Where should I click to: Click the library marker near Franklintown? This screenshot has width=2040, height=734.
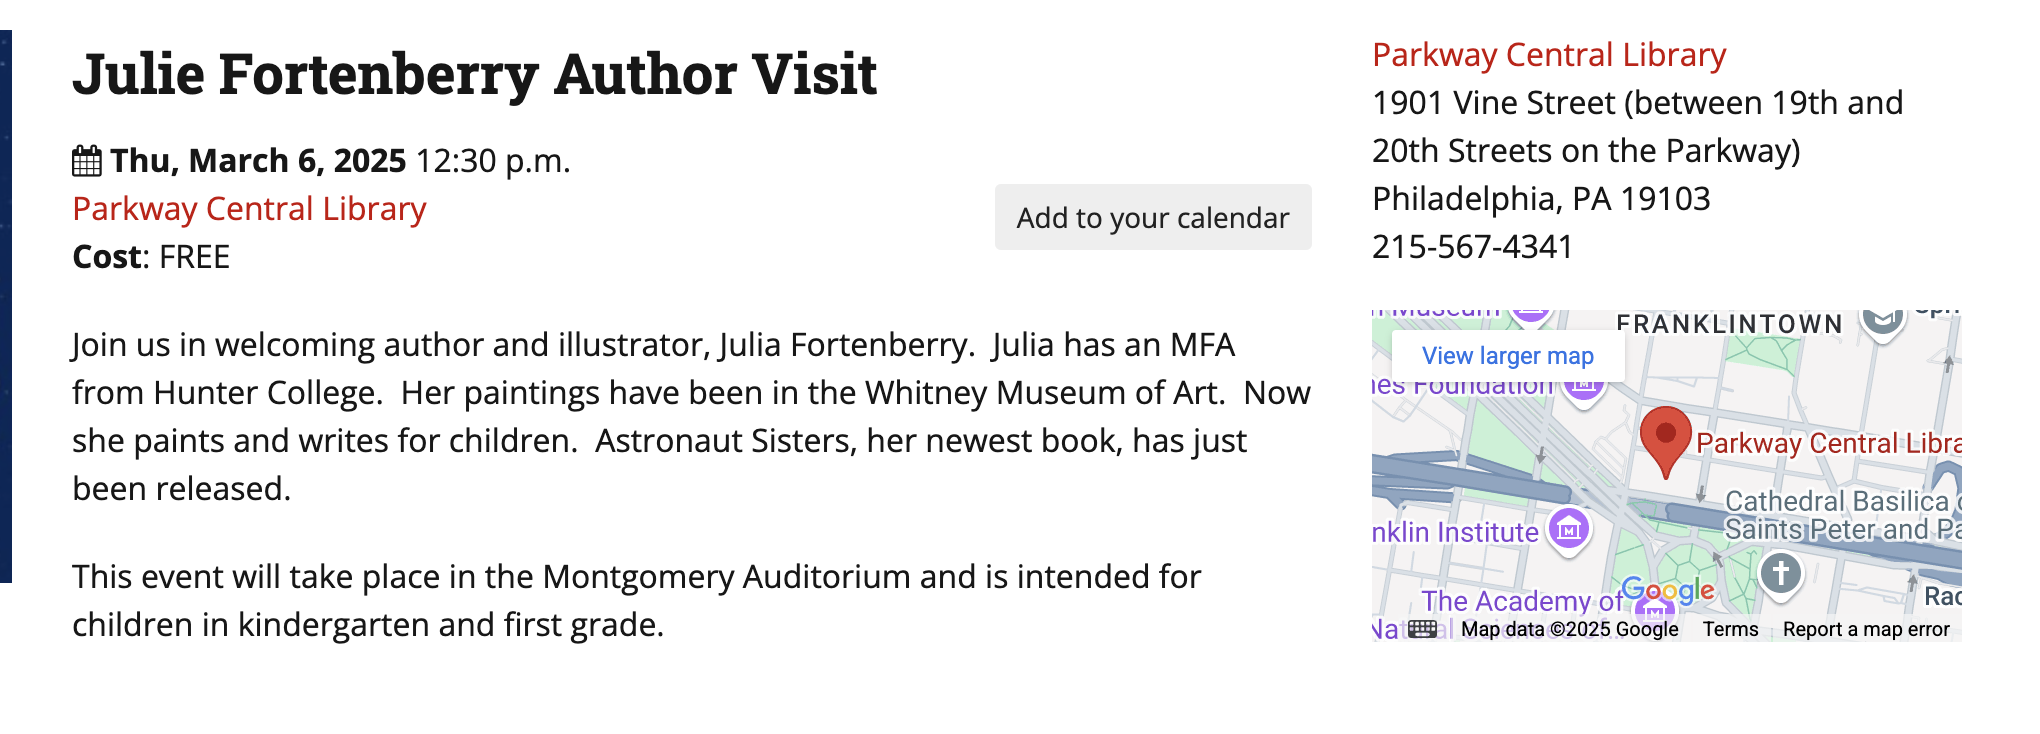pyautogui.click(x=1881, y=320)
